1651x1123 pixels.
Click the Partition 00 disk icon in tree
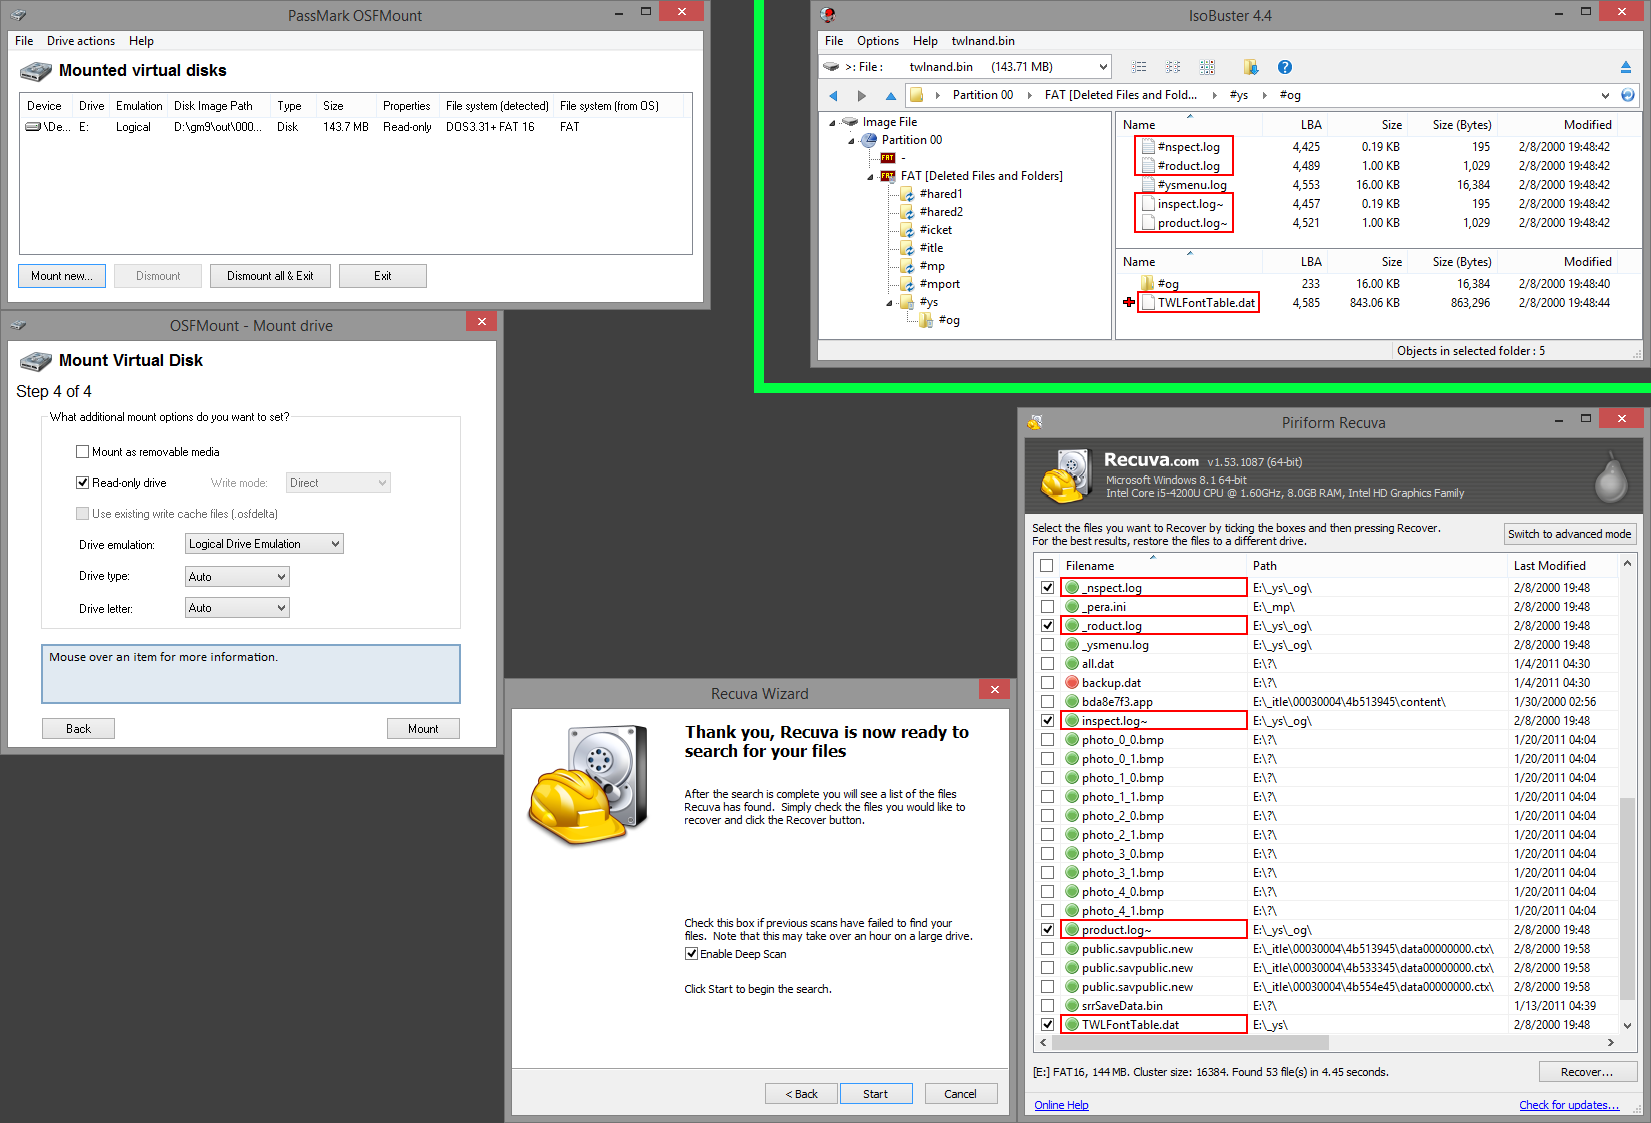[x=869, y=140]
